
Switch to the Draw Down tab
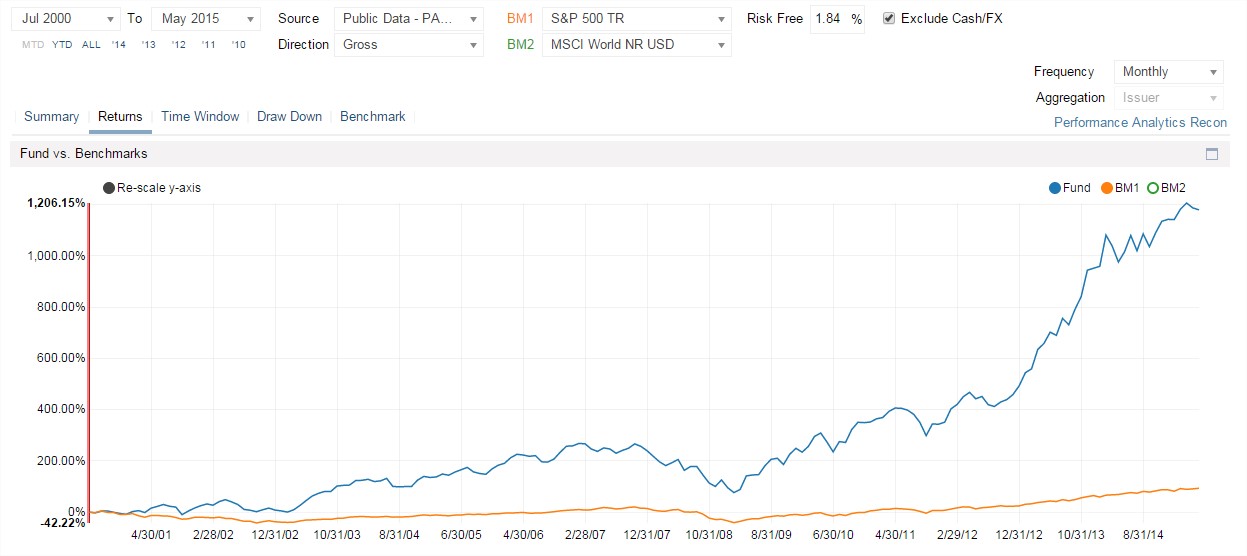289,117
